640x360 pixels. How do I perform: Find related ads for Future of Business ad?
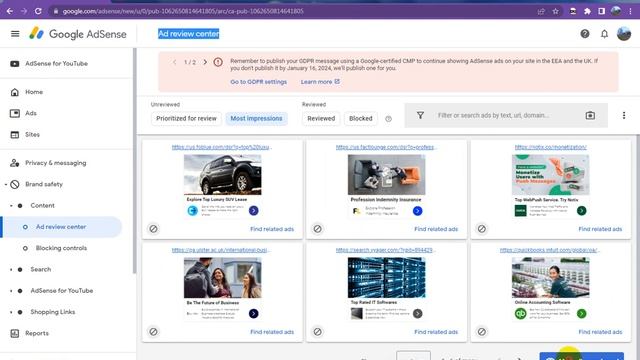click(x=272, y=332)
